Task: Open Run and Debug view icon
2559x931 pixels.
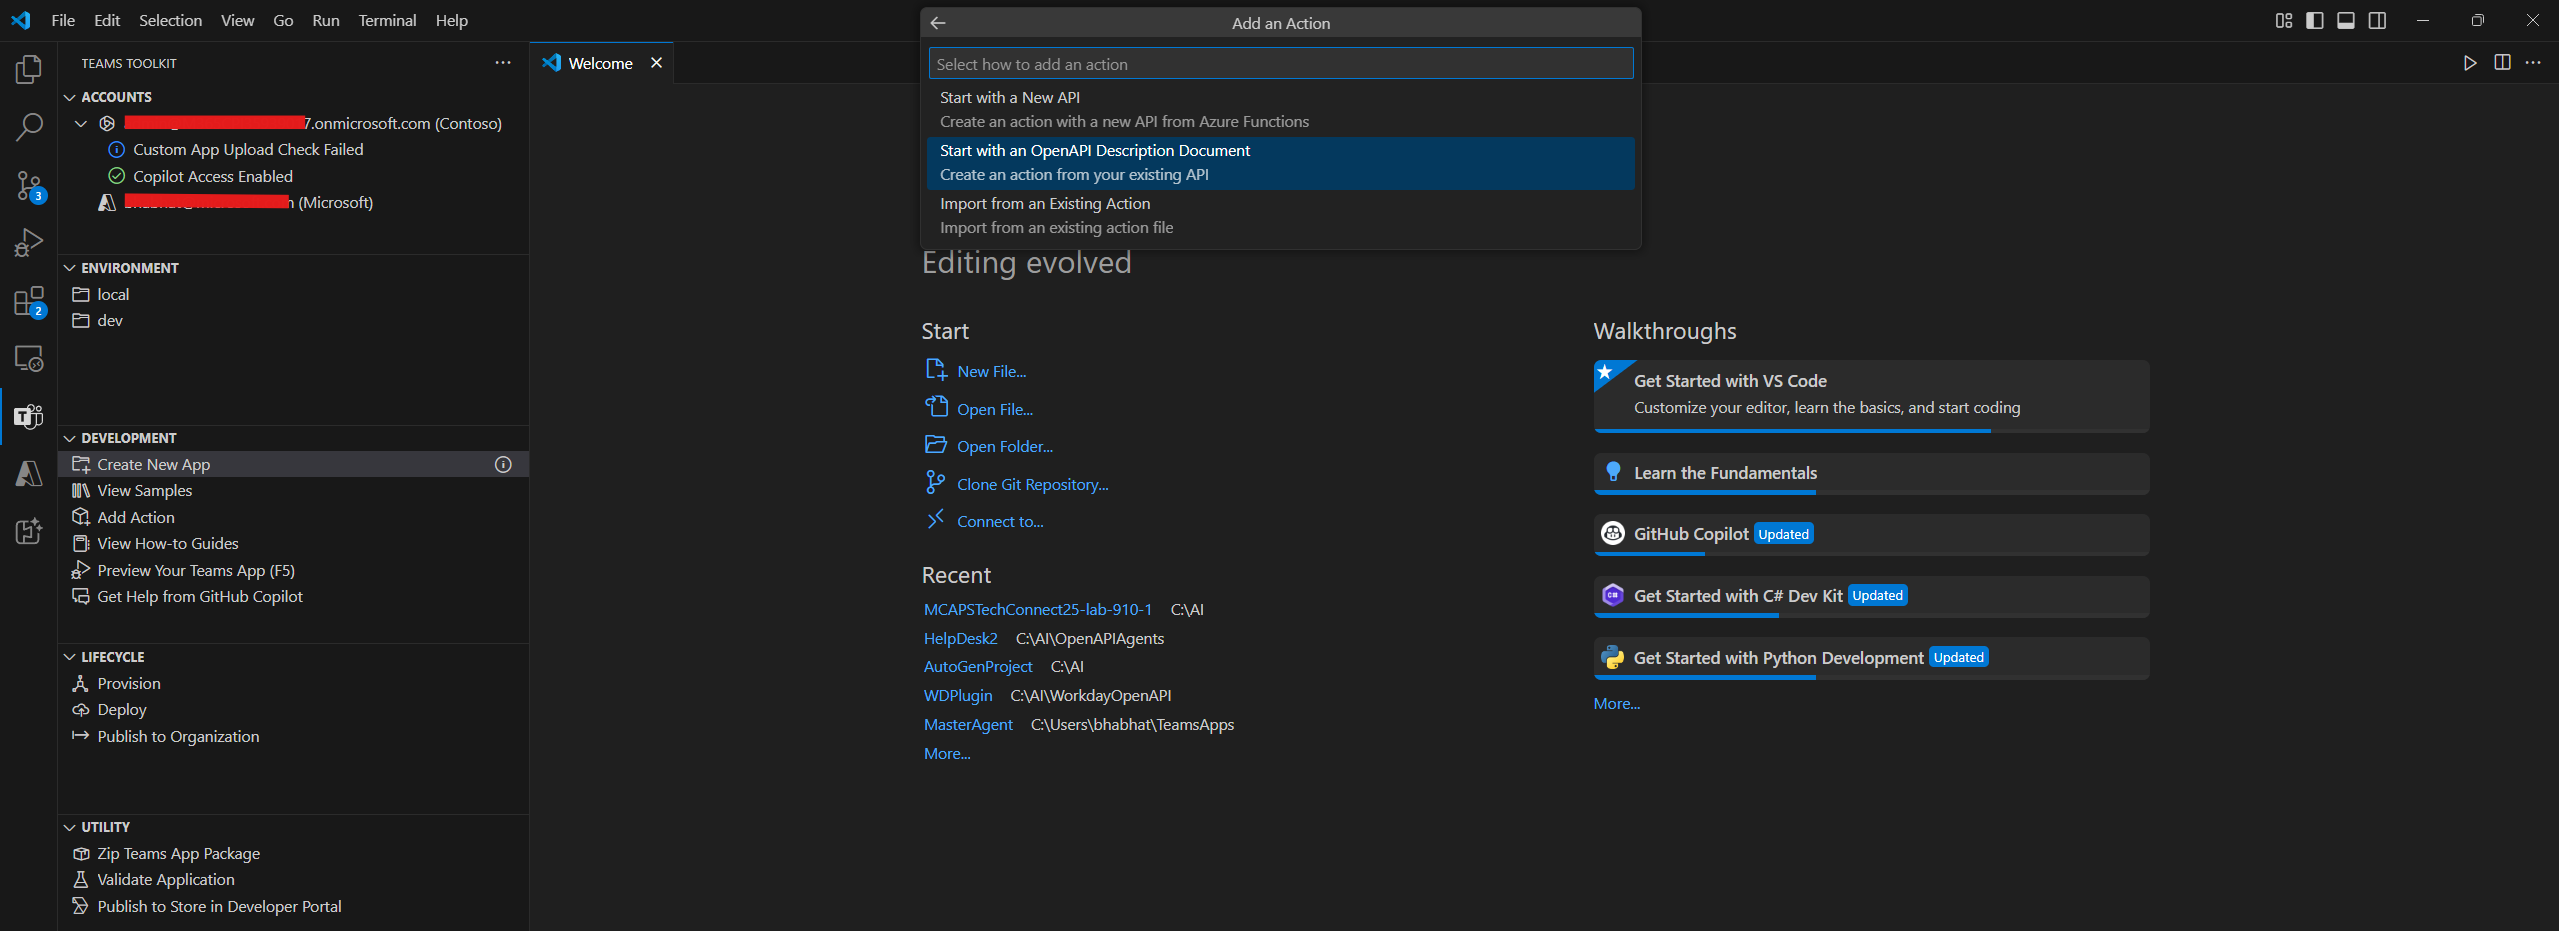Action: [x=29, y=243]
